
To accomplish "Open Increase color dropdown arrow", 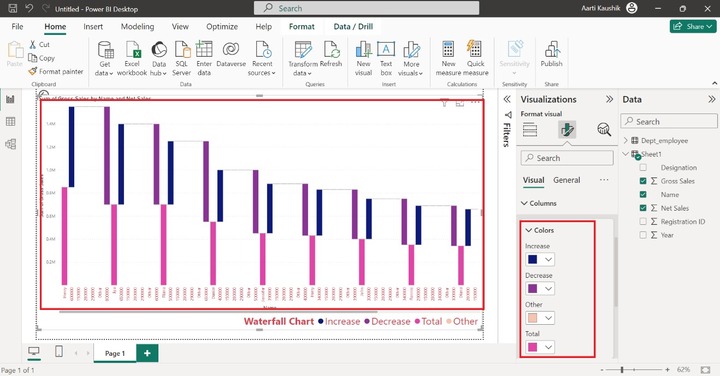I will [548, 259].
